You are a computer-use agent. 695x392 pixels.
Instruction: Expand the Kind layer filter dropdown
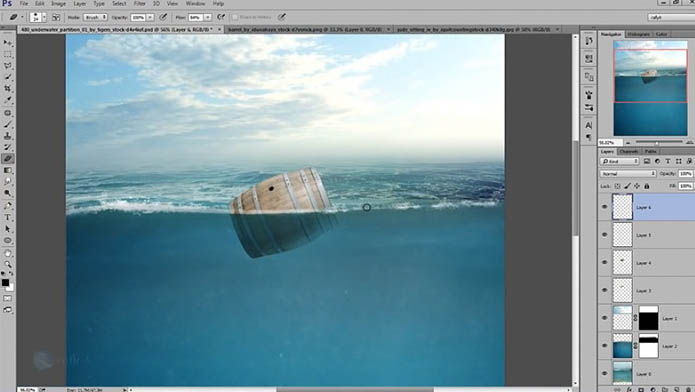click(x=619, y=161)
